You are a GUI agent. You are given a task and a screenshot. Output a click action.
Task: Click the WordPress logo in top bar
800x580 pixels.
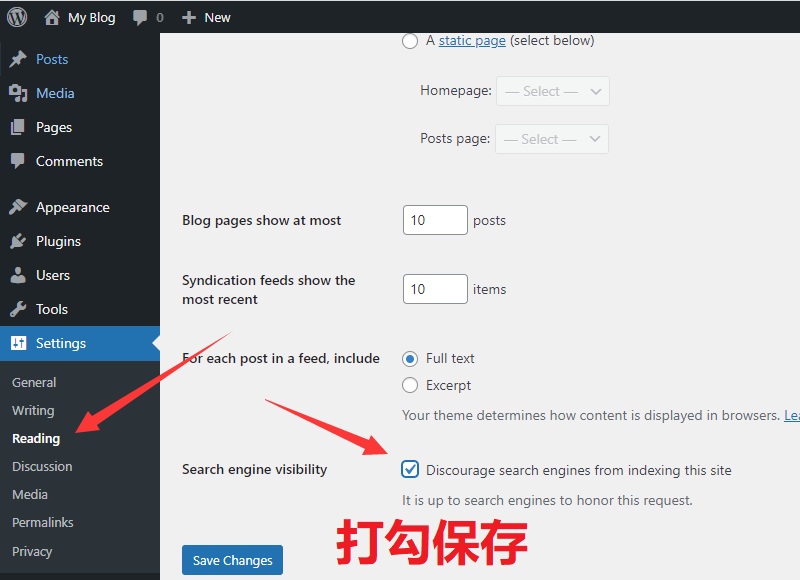click(16, 16)
